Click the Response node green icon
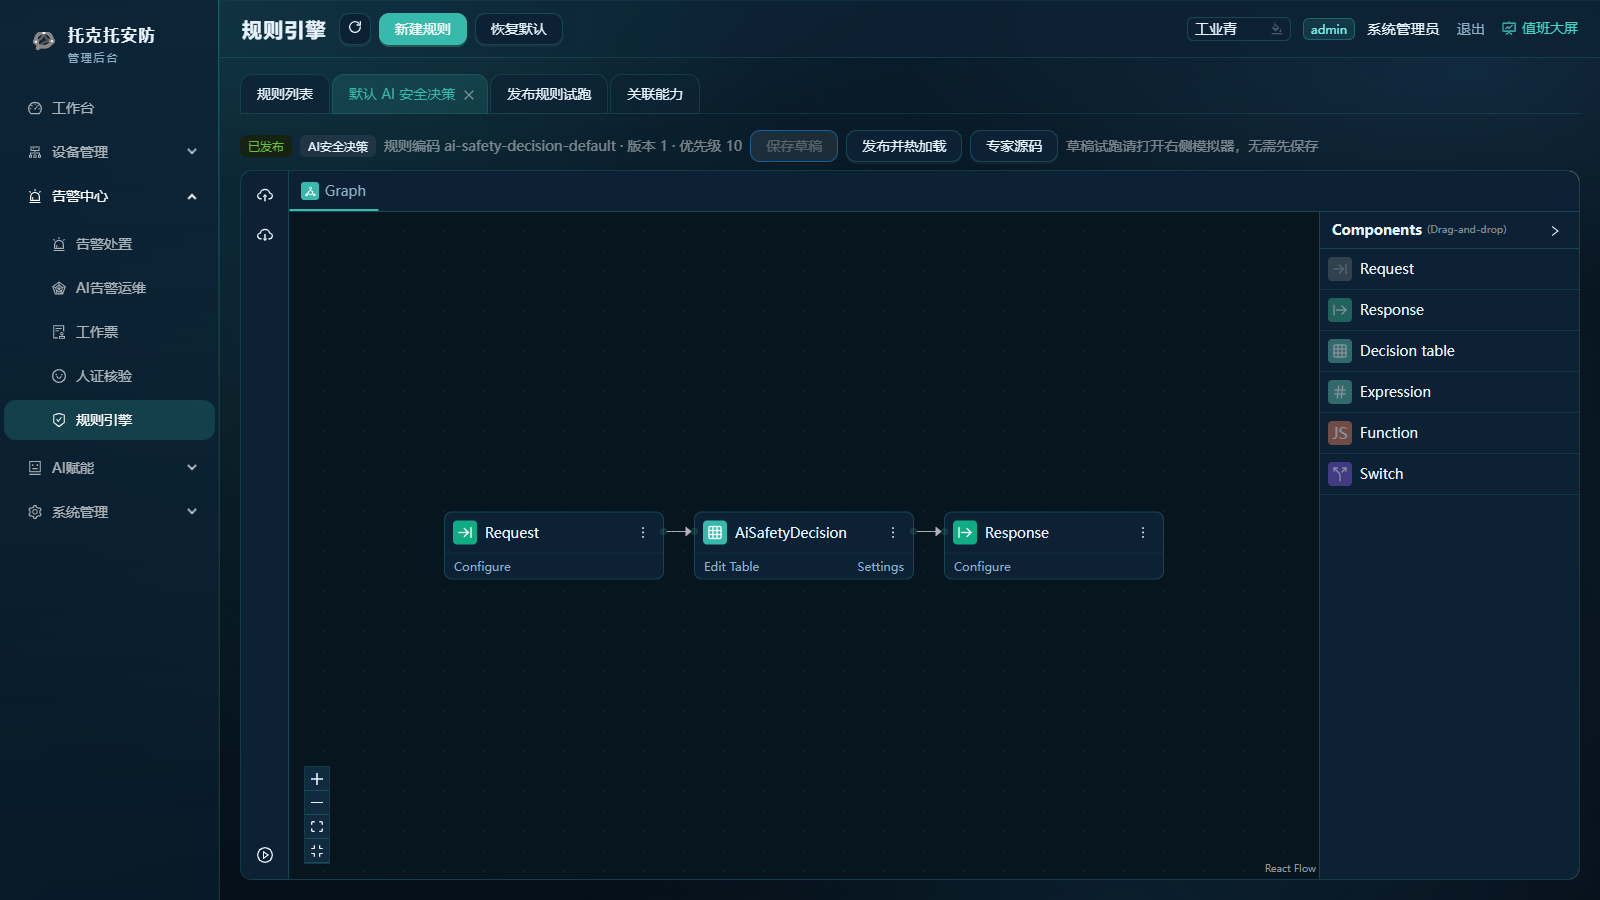Image resolution: width=1600 pixels, height=900 pixels. click(x=965, y=533)
